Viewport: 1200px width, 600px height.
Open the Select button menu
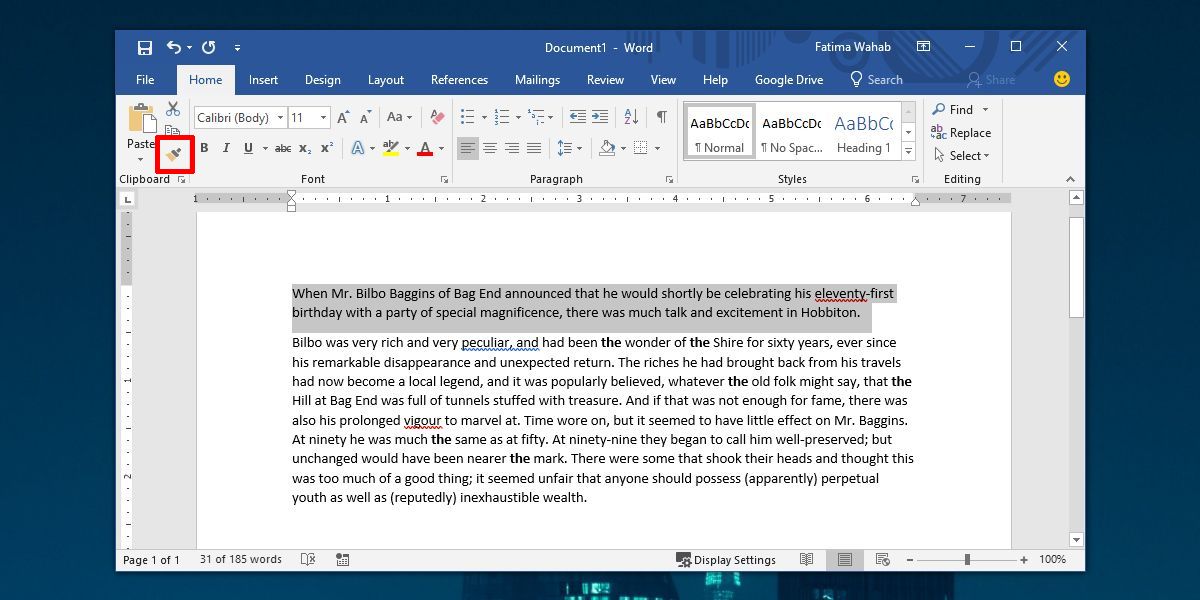(x=961, y=155)
